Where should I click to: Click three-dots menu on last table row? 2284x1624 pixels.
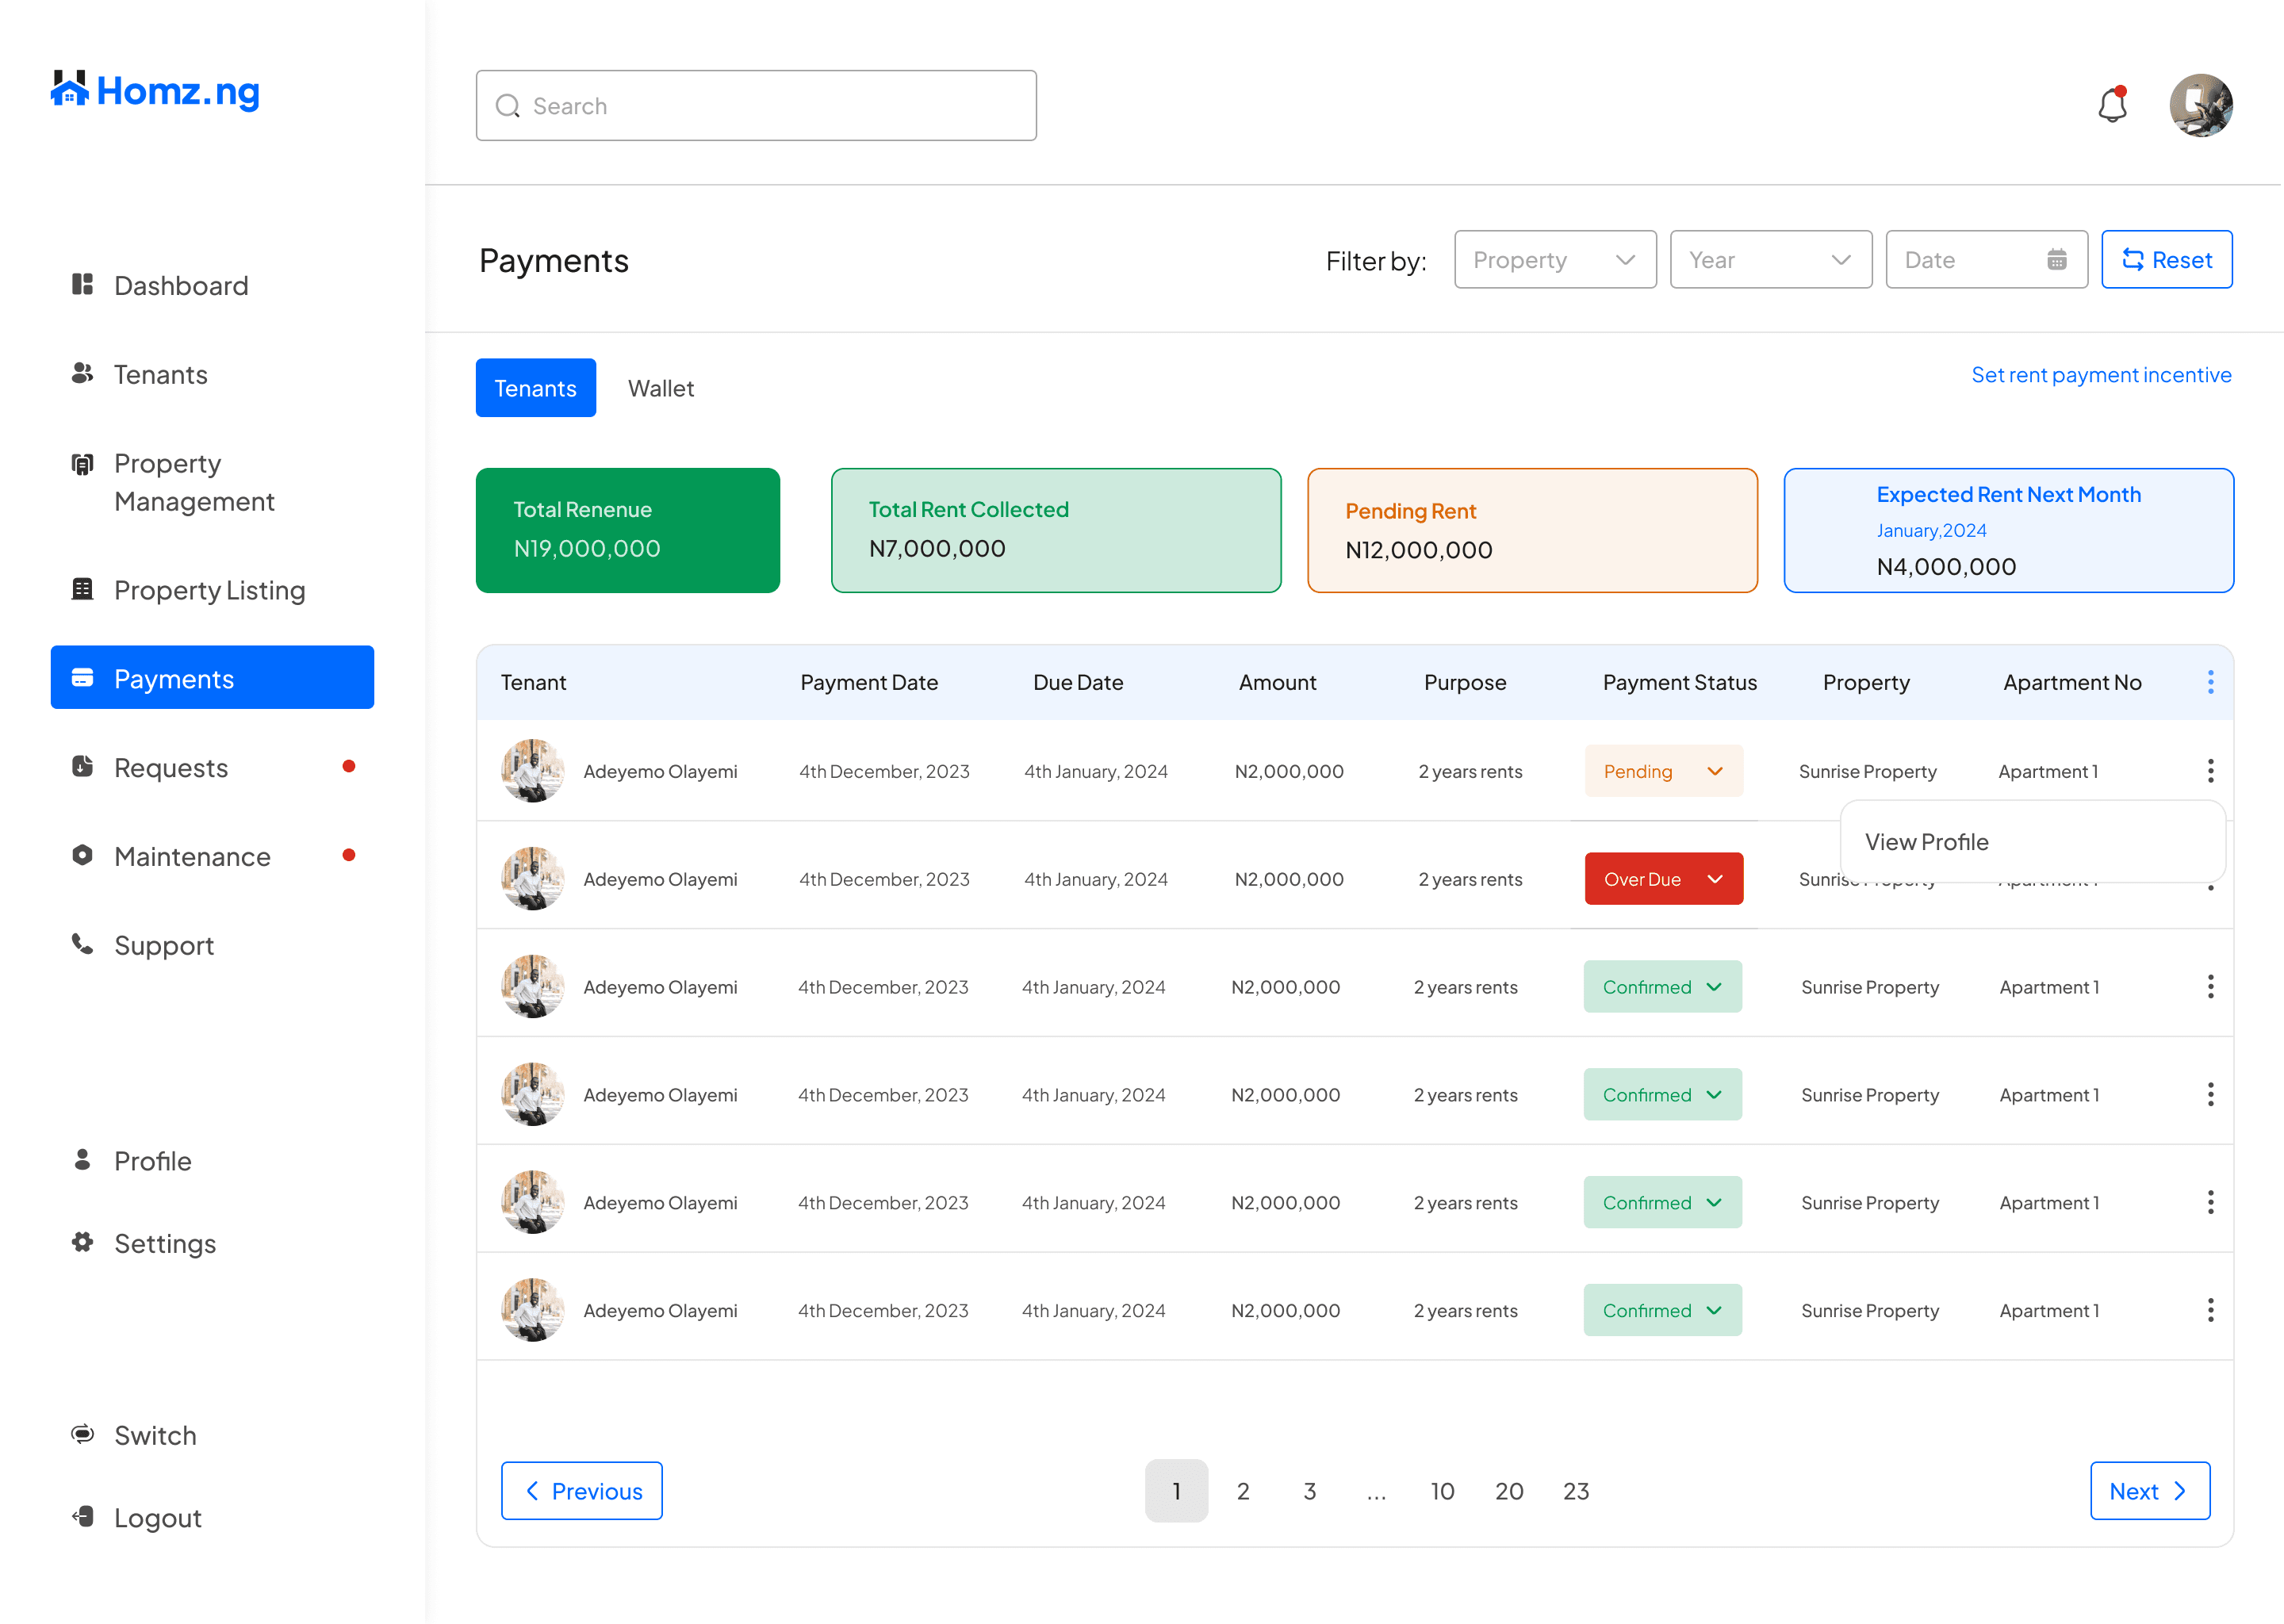[2210, 1310]
